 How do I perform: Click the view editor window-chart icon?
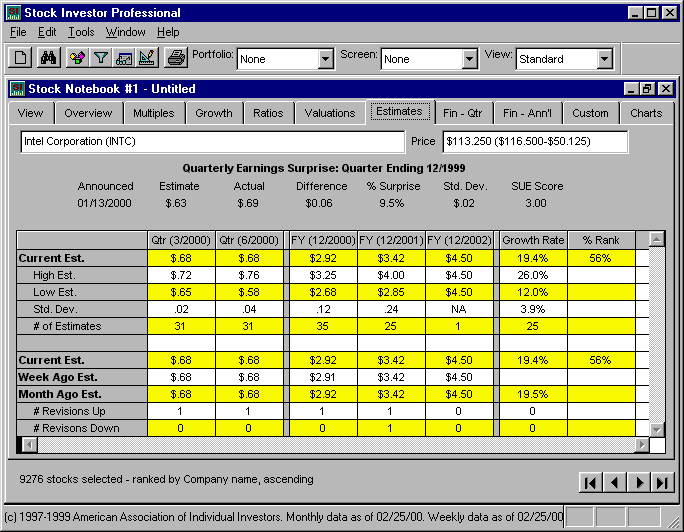coord(124,58)
